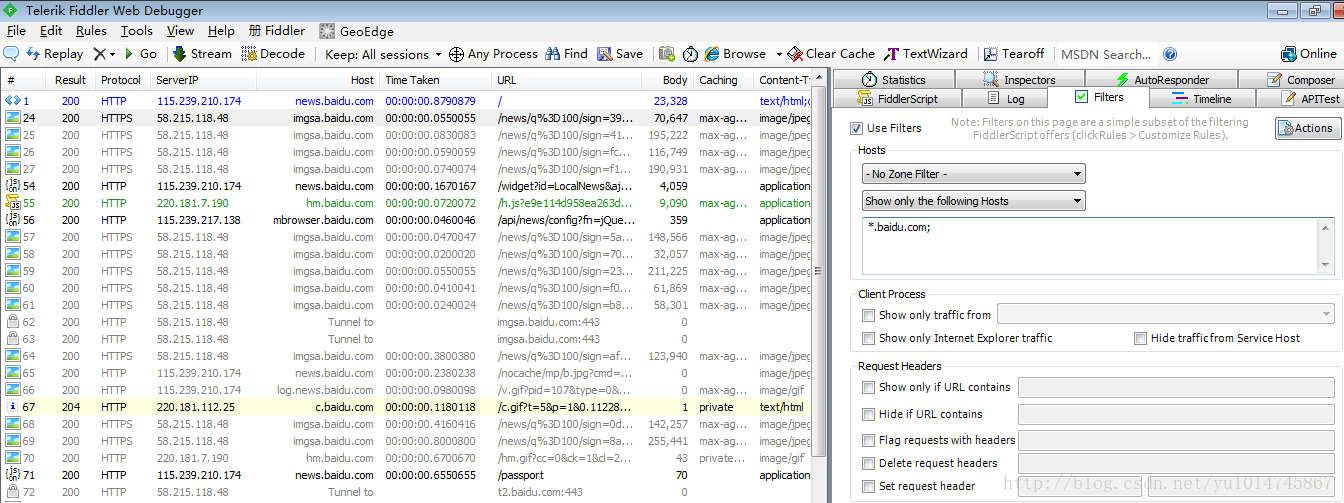This screenshot has width=1344, height=503.
Task: Switch to the Statistics tab
Action: [x=893, y=79]
